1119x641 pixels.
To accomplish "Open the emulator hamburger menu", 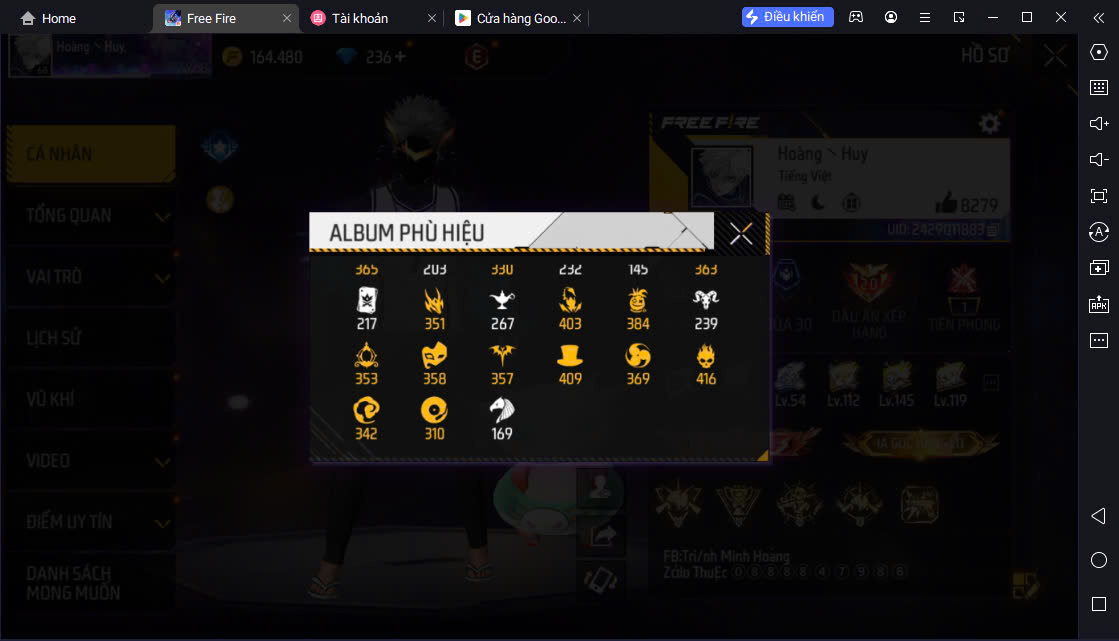I will [x=925, y=17].
